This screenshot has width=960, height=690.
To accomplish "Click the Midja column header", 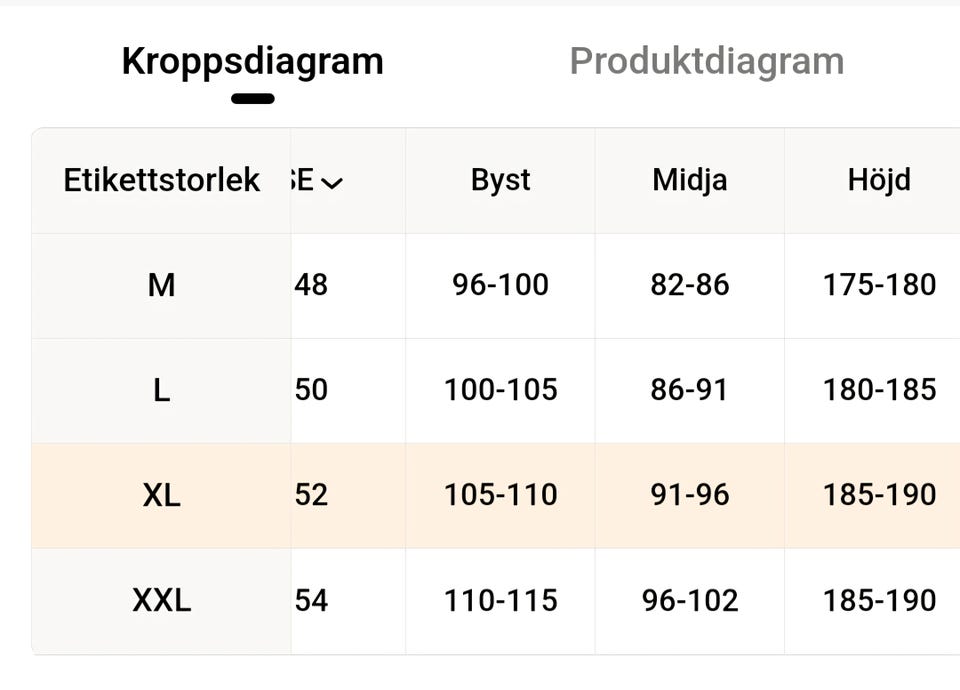I will (x=689, y=181).
